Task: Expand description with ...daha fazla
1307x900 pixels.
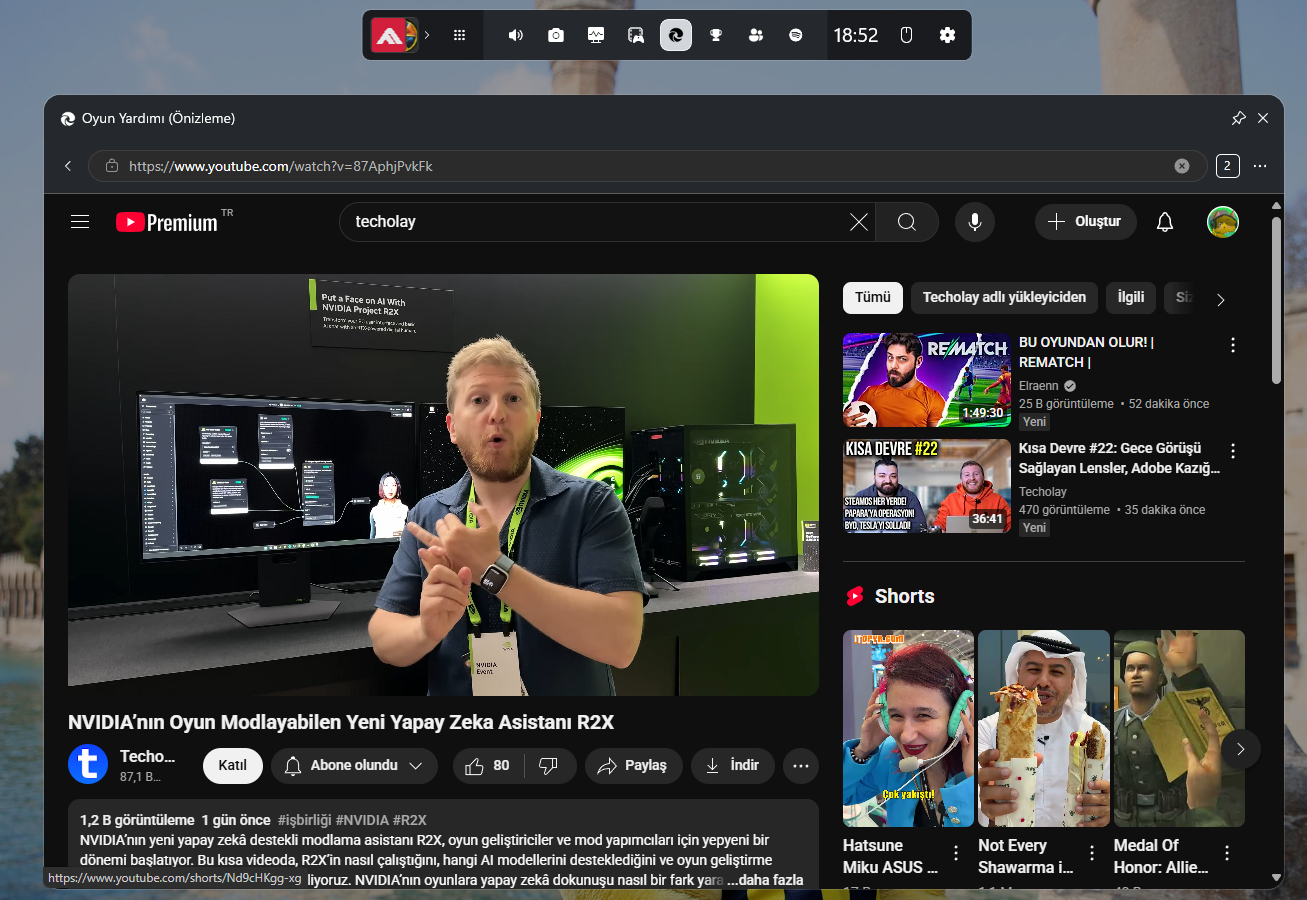Action: tap(765, 880)
